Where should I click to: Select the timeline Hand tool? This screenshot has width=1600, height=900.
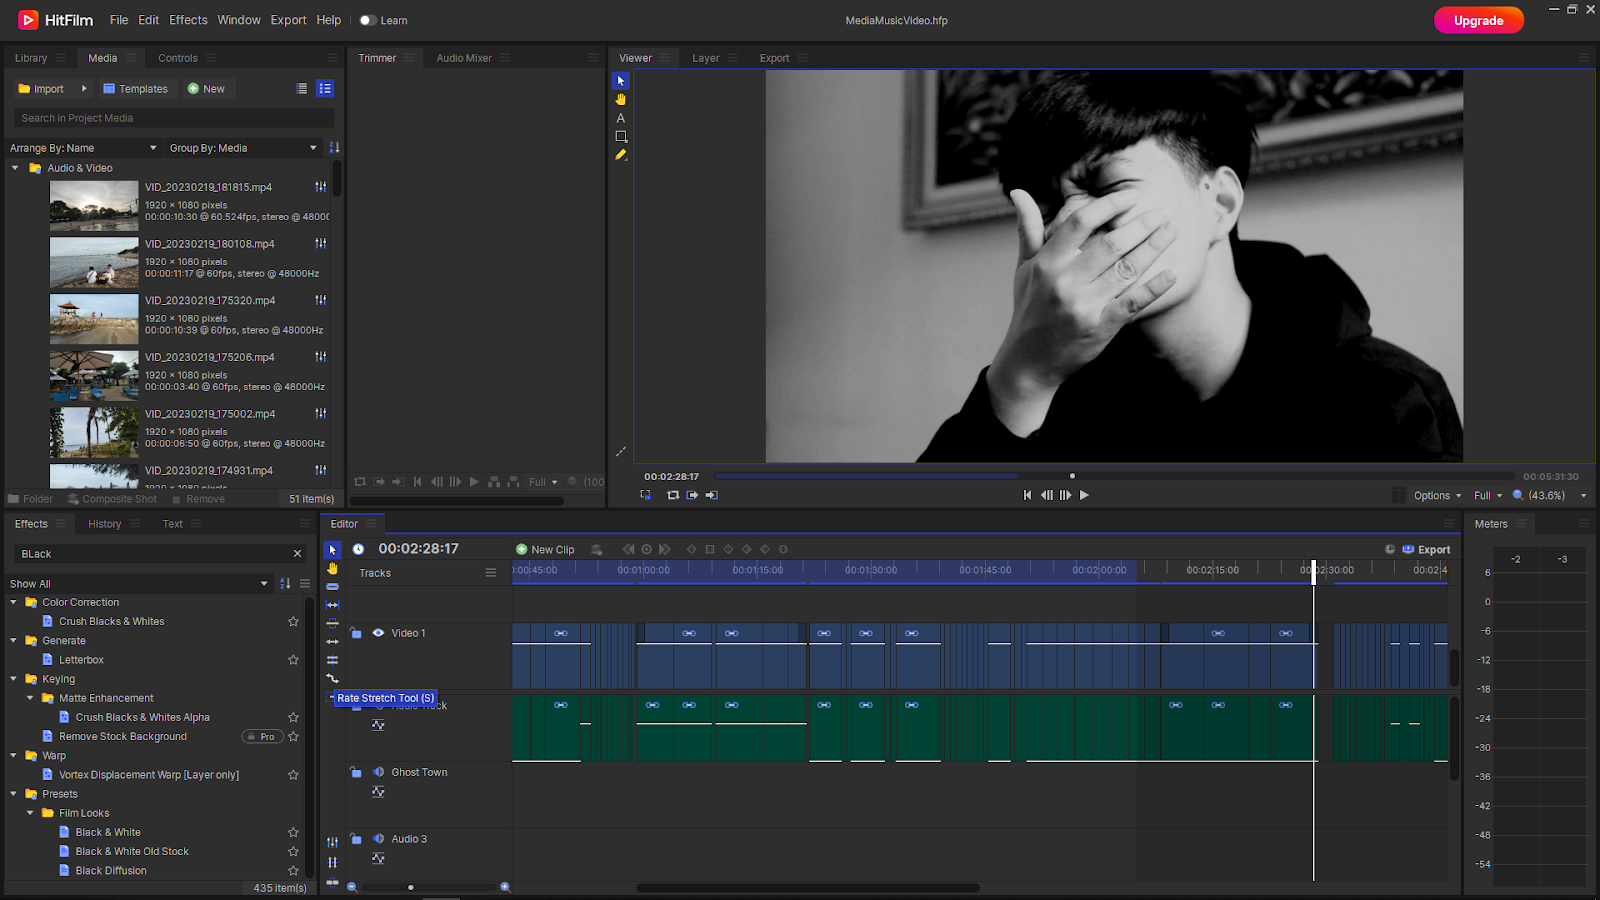click(x=333, y=568)
